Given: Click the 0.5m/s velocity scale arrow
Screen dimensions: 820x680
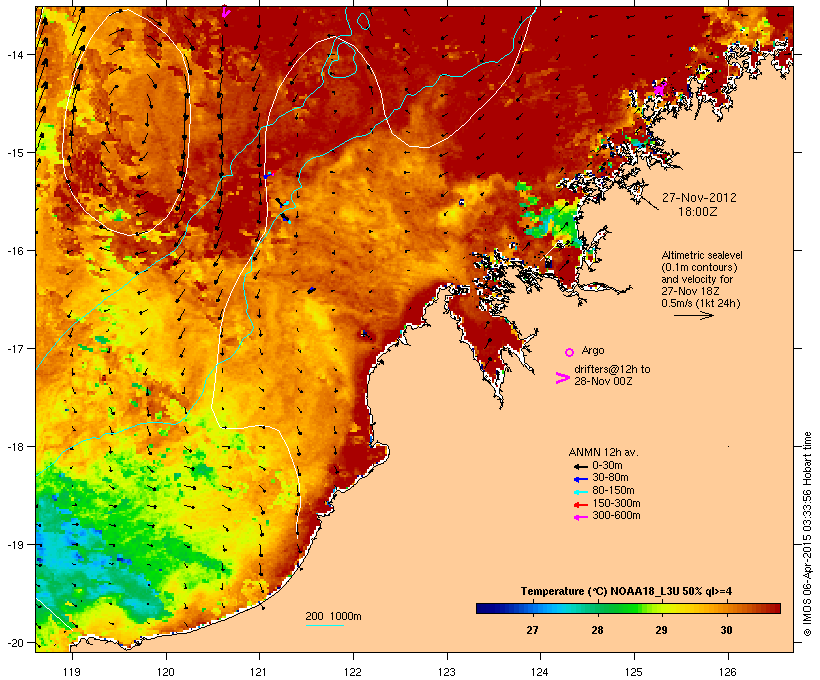Looking at the screenshot, I should 694,315.
